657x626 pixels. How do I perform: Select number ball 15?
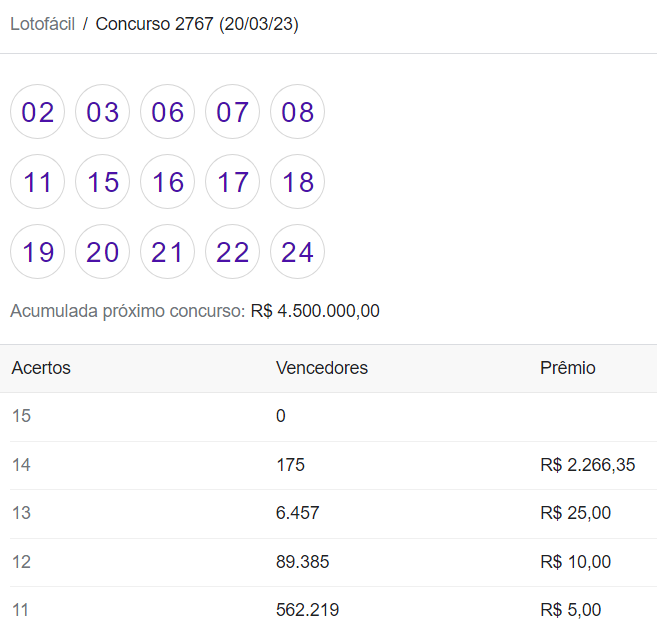[x=102, y=181]
